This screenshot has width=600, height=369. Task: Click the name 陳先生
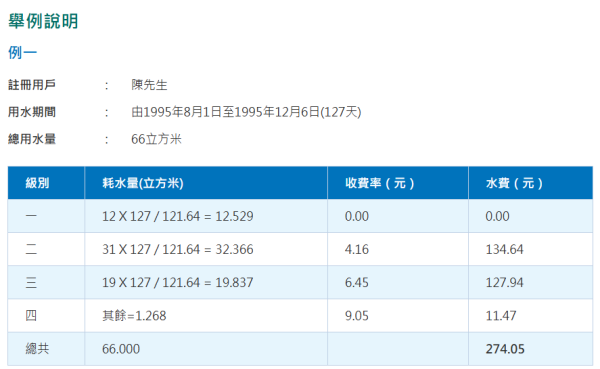pyautogui.click(x=149, y=85)
